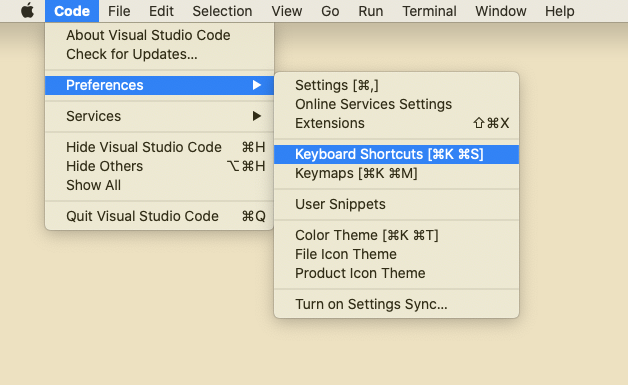Choose Hide Visual Studio Code
The width and height of the screenshot is (628, 385).
pos(159,147)
